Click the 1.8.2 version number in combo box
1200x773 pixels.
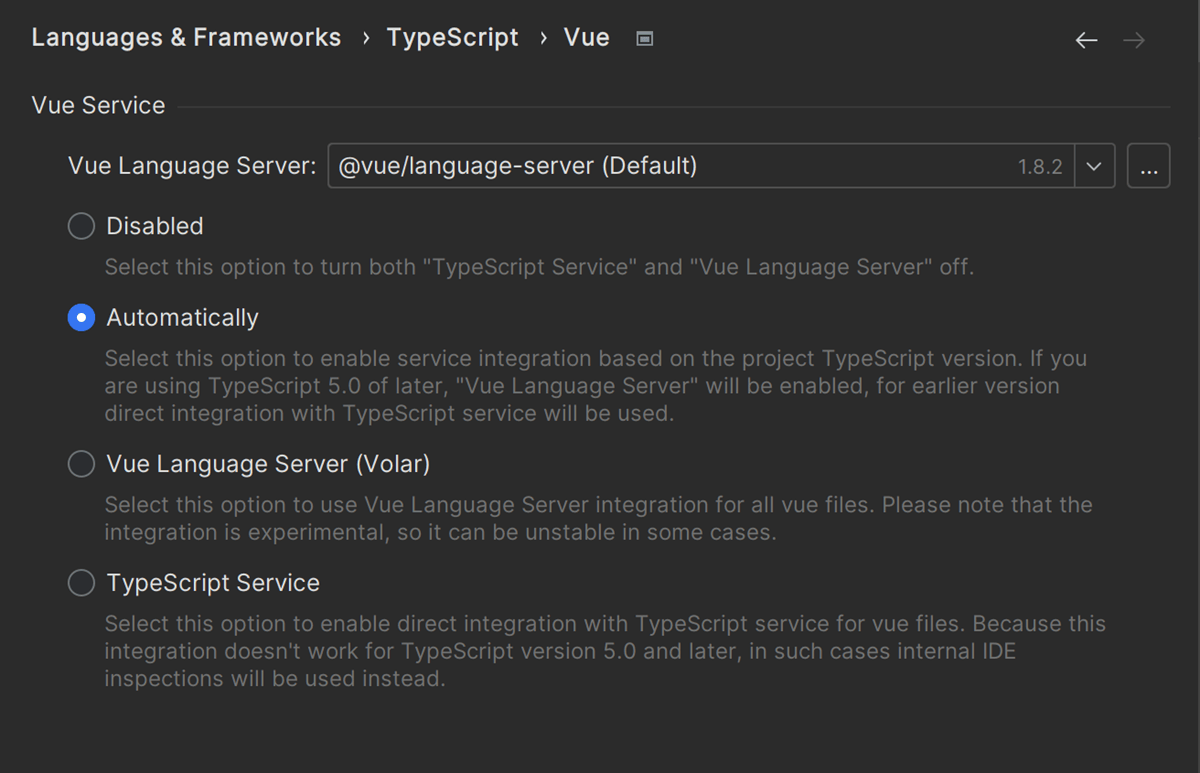click(1040, 167)
